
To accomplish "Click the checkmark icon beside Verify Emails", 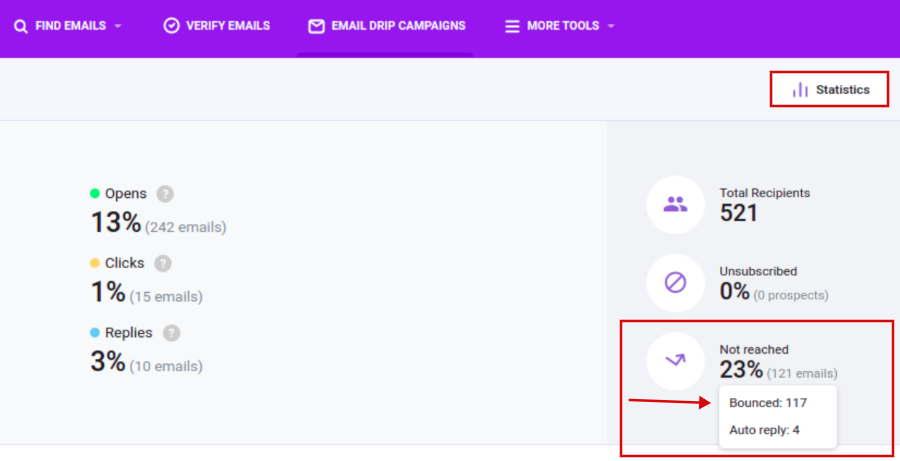I will click(x=172, y=26).
